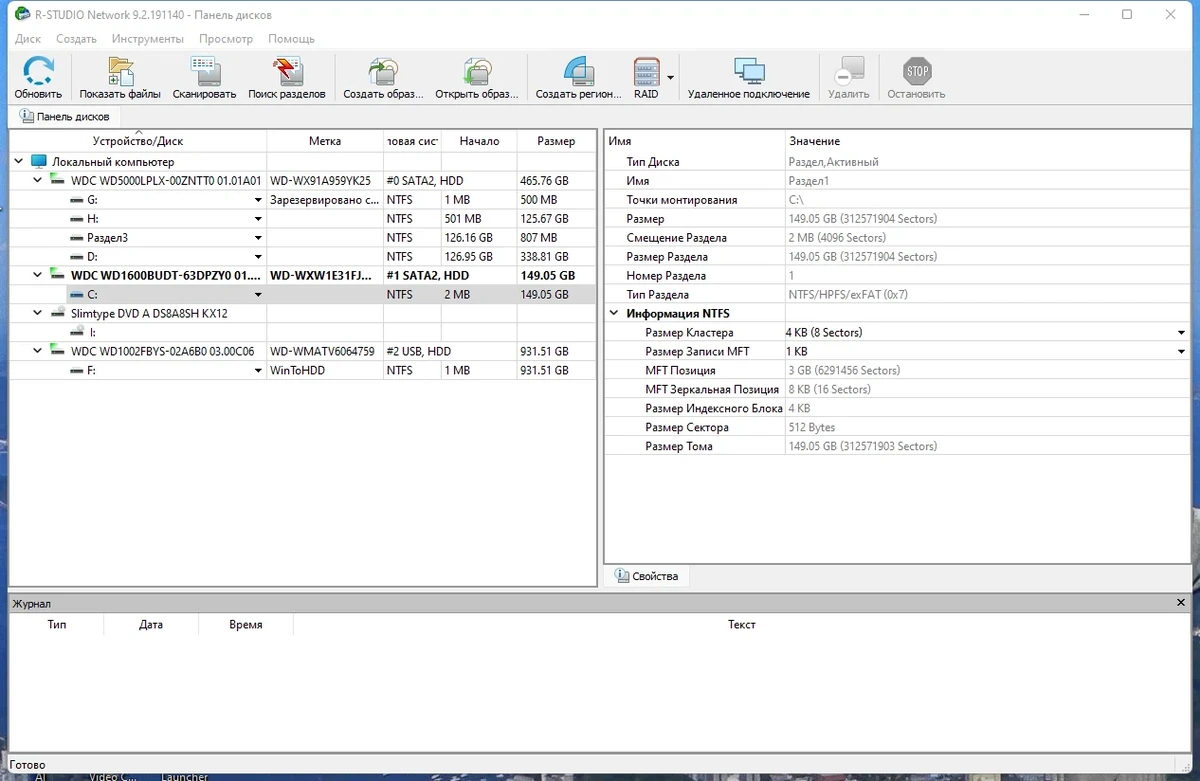Viewport: 1200px width, 781px height.
Task: Sort by Устройство/Диск column header
Action: tap(138, 141)
